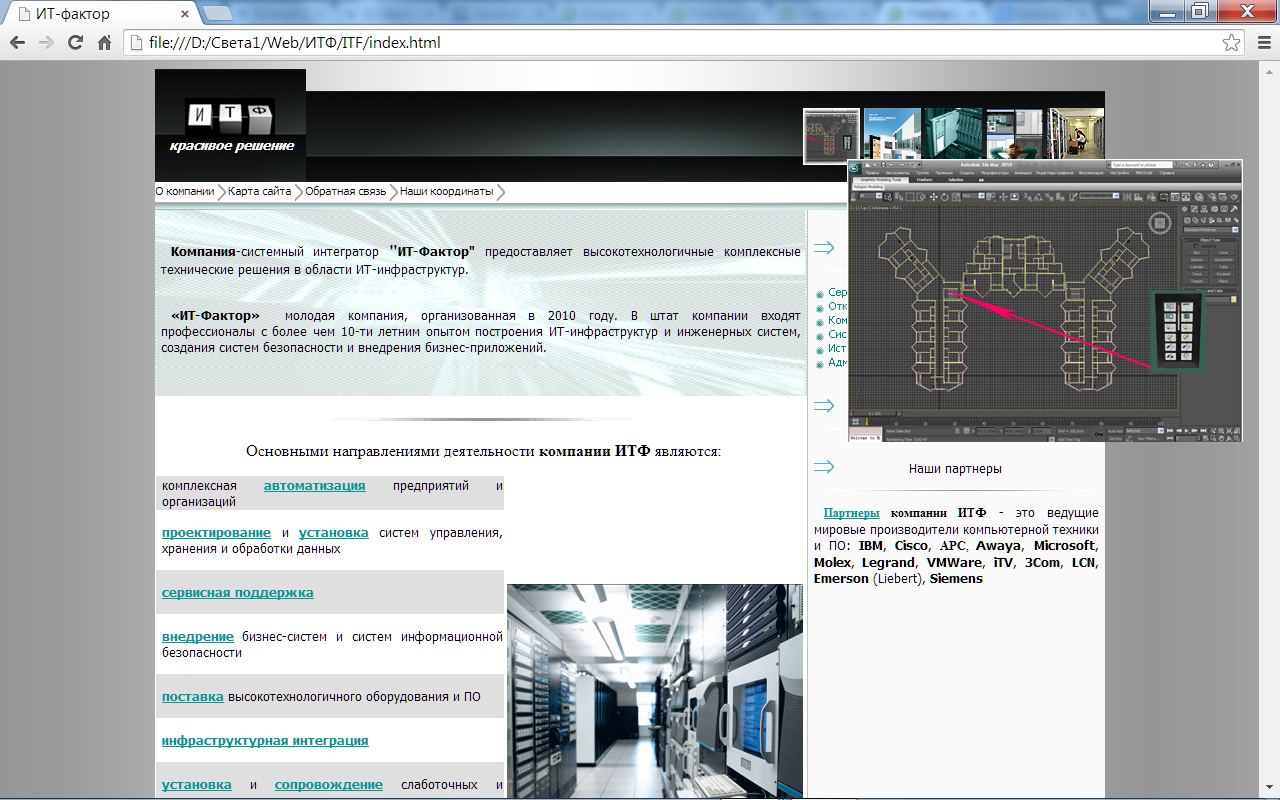Screen dimensions: 1280x800
Task: Click the Наши партнеры heading
Action: (955, 468)
